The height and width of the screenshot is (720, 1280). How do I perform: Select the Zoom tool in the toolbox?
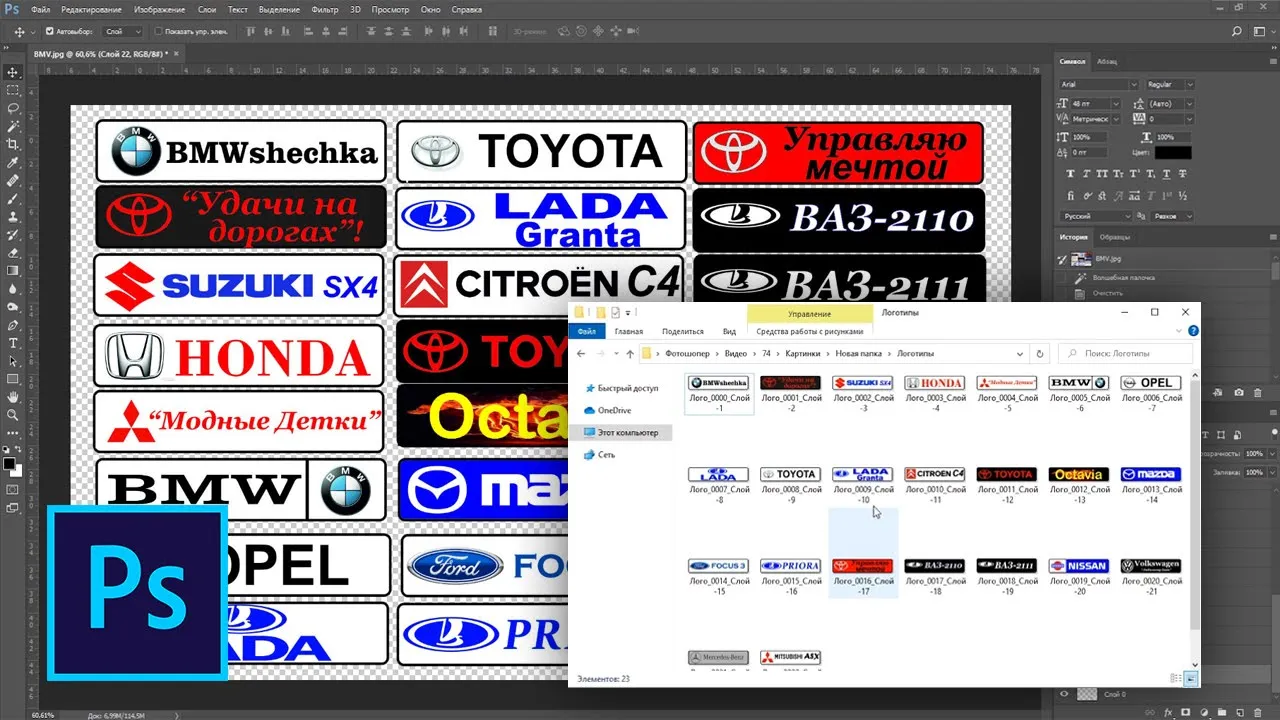point(13,415)
